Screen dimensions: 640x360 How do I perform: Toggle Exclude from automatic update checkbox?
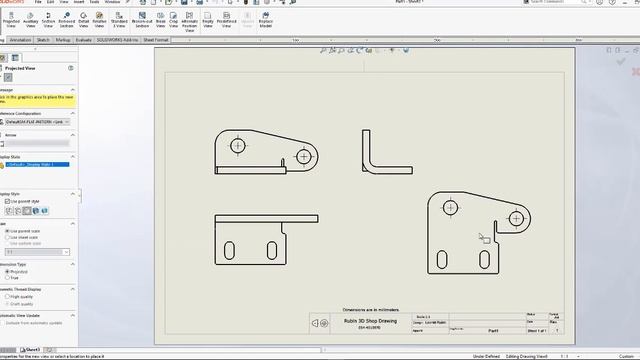(2, 323)
